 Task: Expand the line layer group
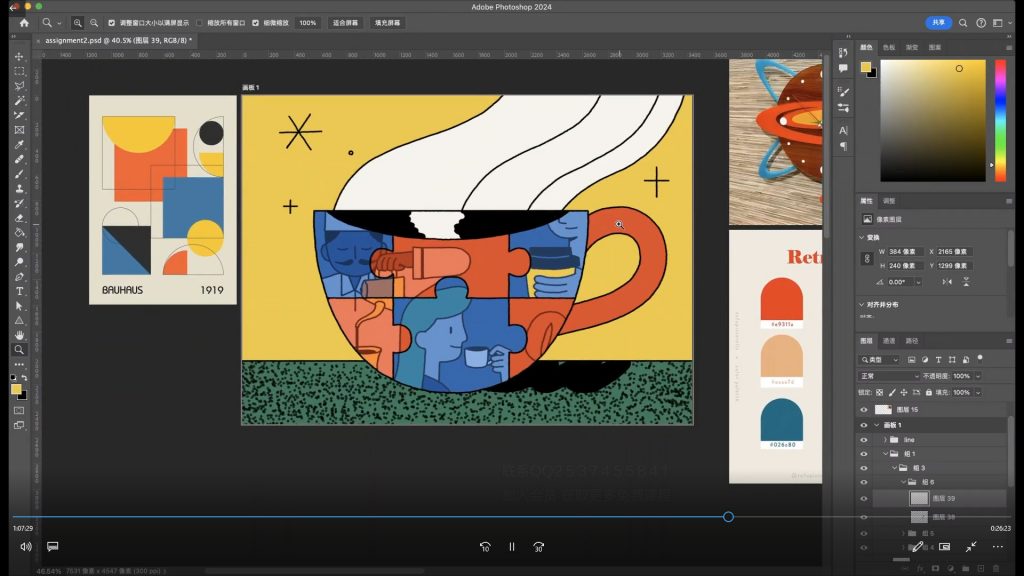click(x=885, y=439)
